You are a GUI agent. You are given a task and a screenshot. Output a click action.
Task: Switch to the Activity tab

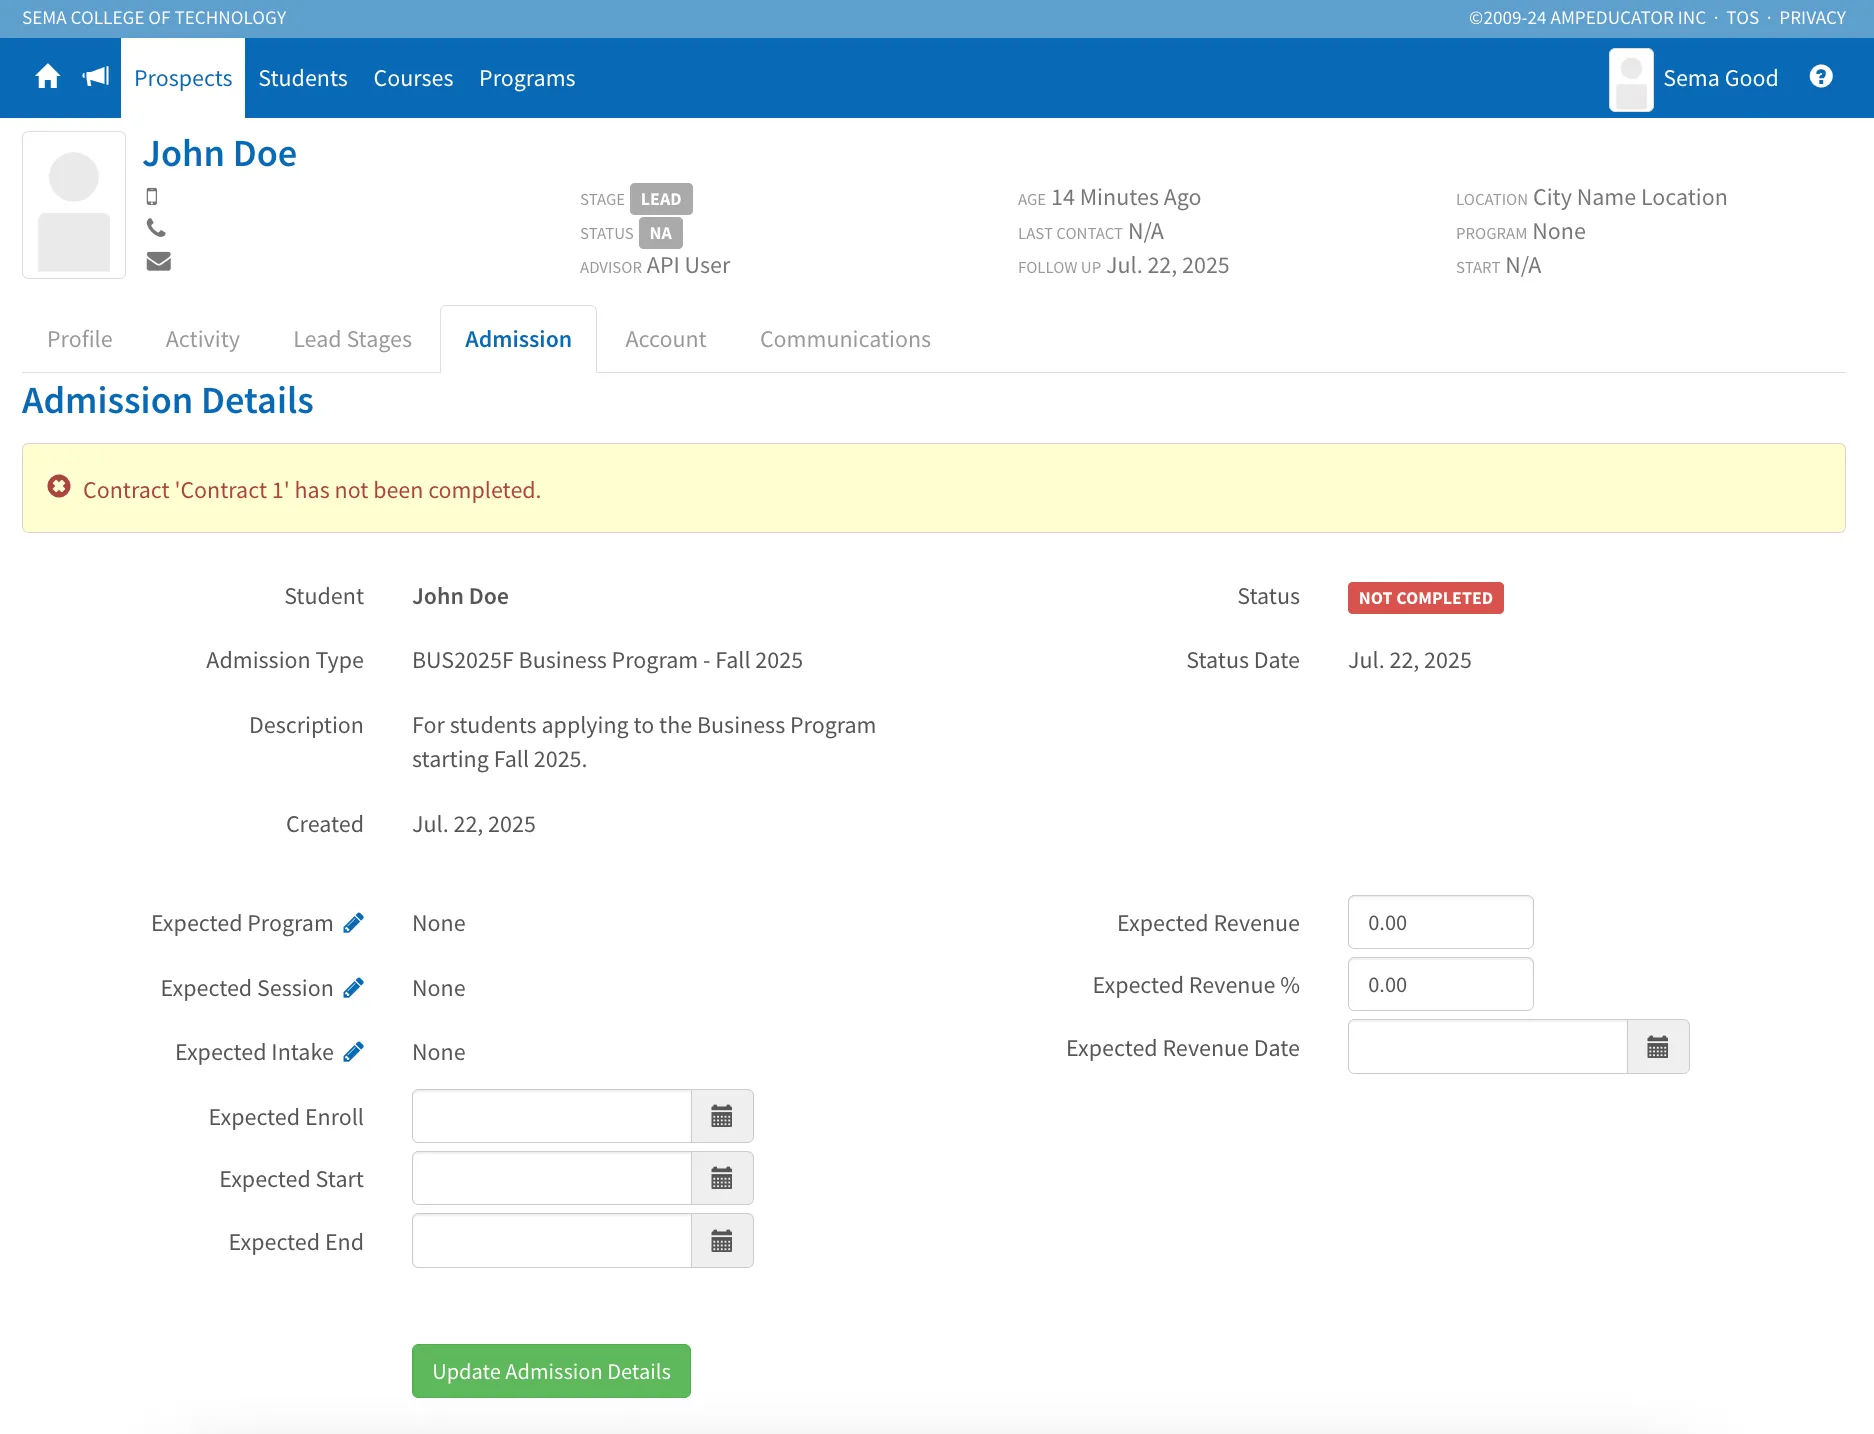click(203, 339)
